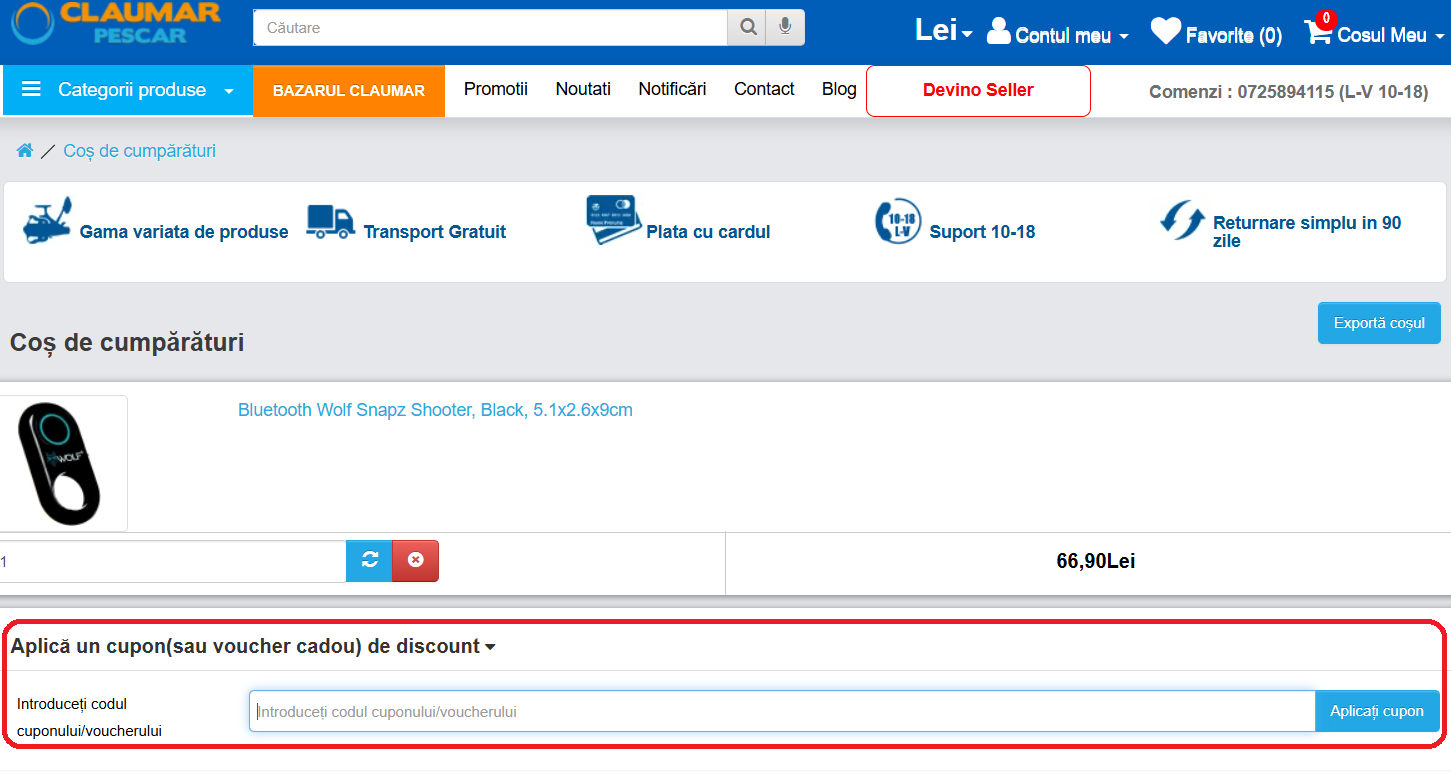1451x774 pixels.
Task: Click the Claumar Pescar logo
Action: pos(117,24)
